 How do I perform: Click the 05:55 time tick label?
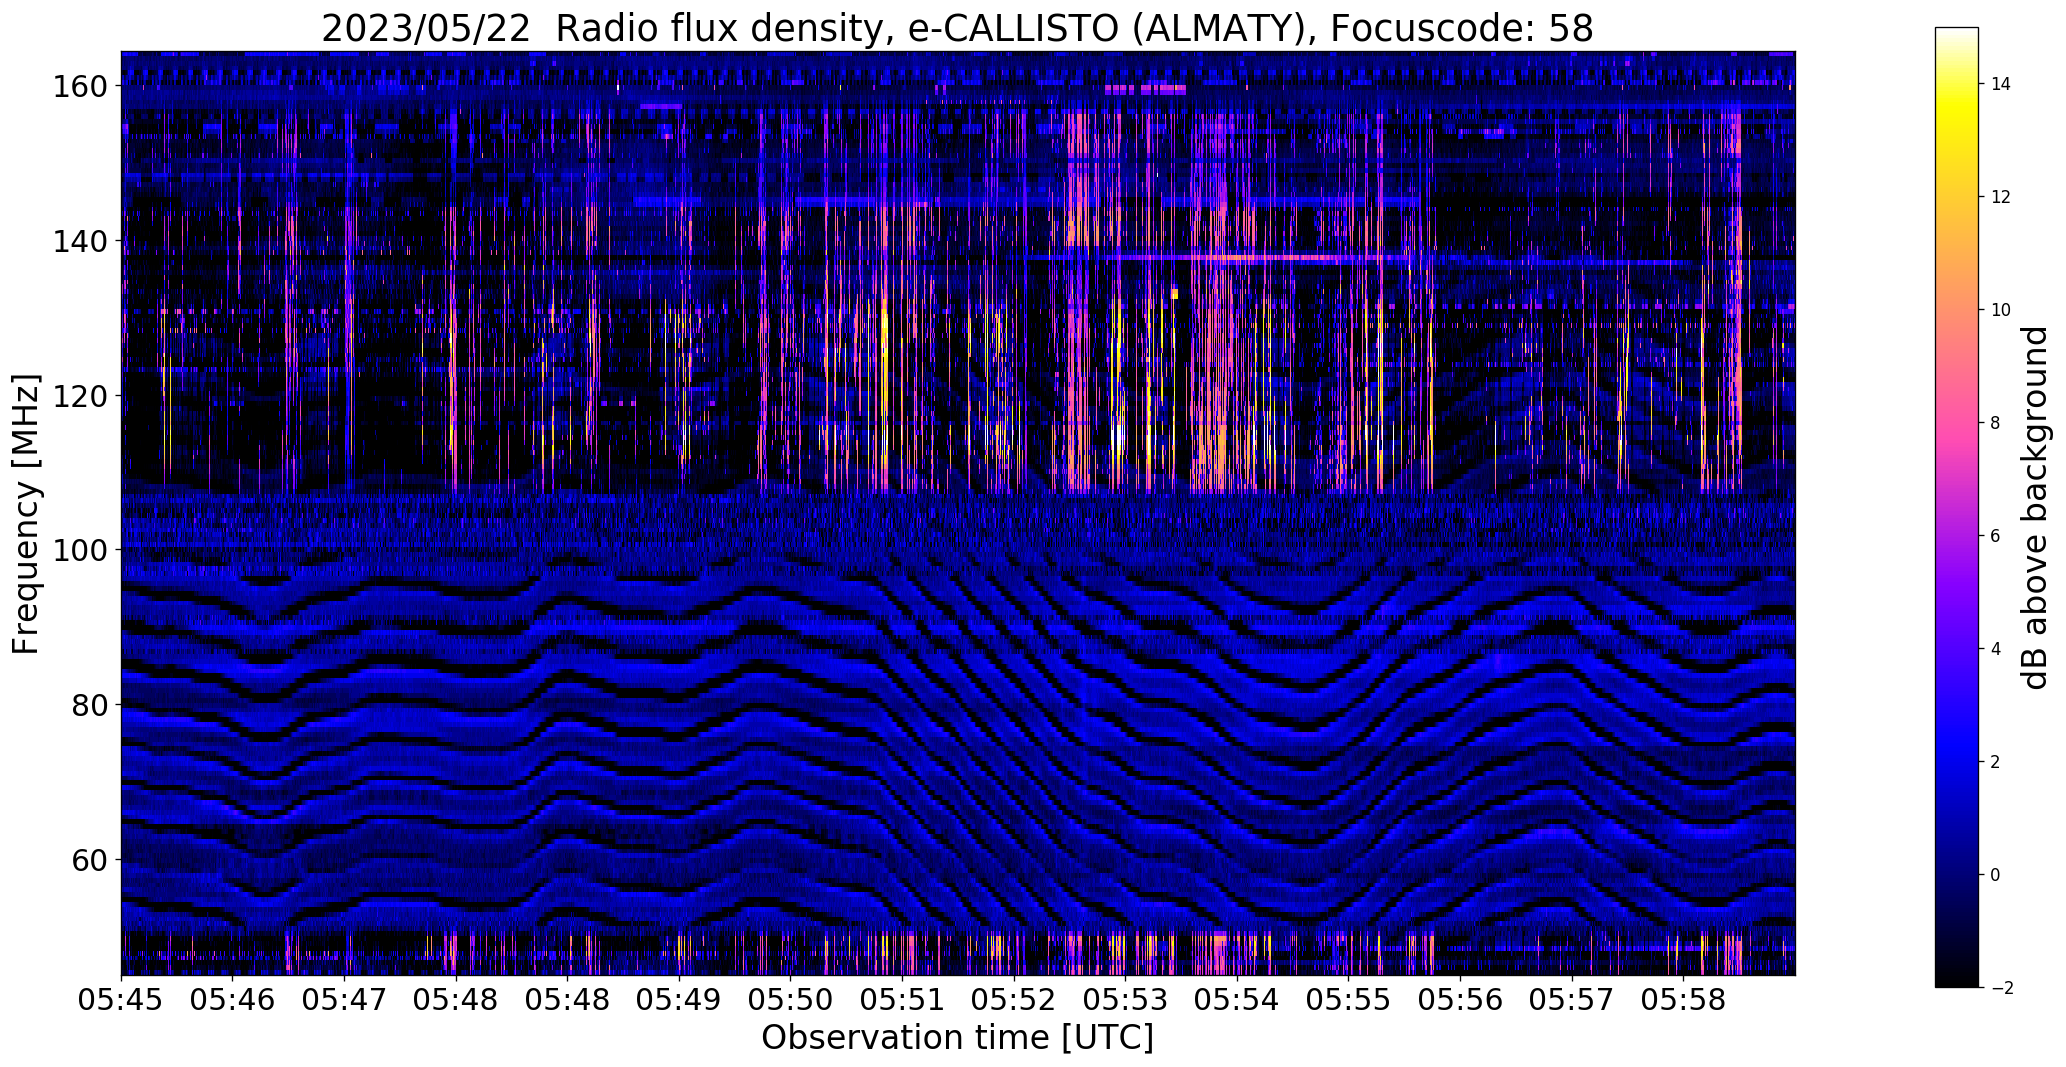(x=1348, y=1001)
